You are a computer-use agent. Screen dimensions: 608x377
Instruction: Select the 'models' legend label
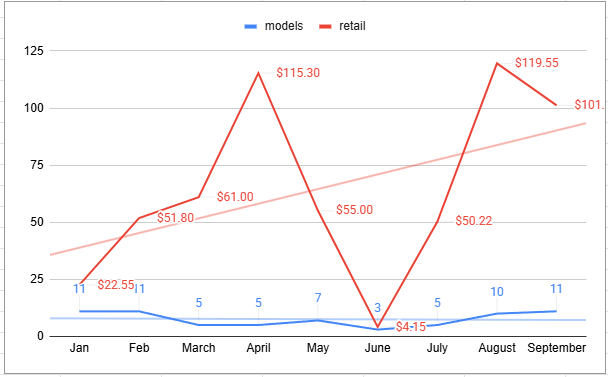[284, 26]
